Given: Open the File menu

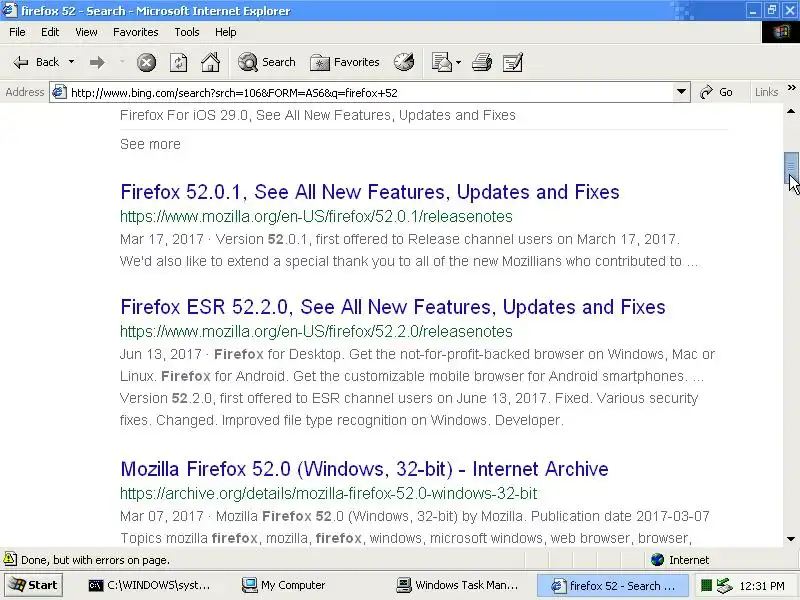Looking at the screenshot, I should pos(17,32).
